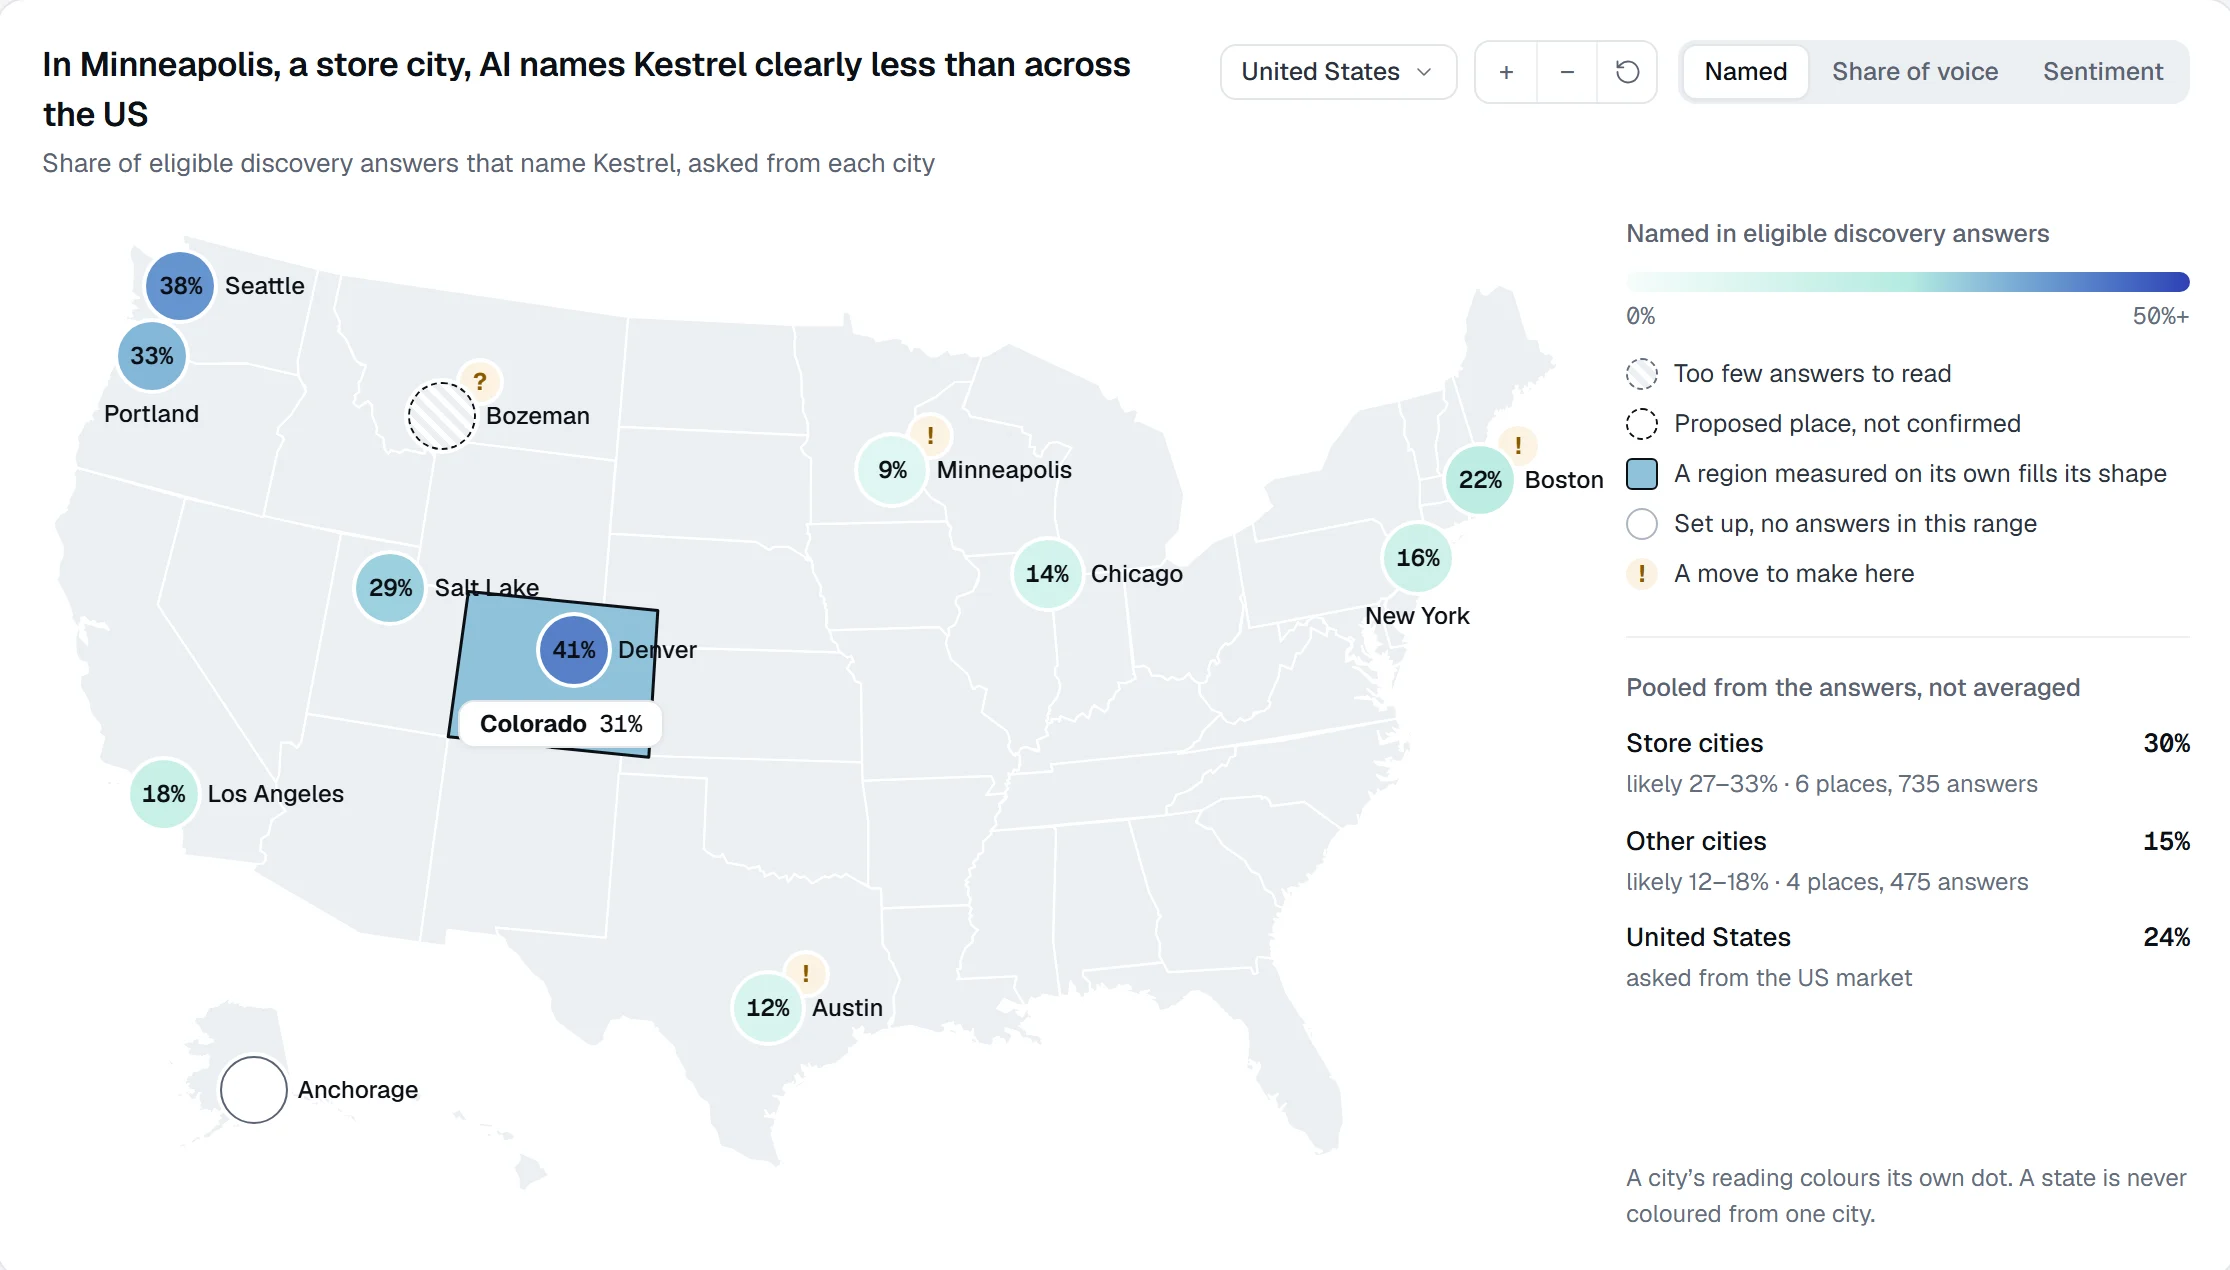Click the 'likely 27–33% · 6 places, 735 answers' text
Viewport: 2230px width, 1270px height.
1832,784
